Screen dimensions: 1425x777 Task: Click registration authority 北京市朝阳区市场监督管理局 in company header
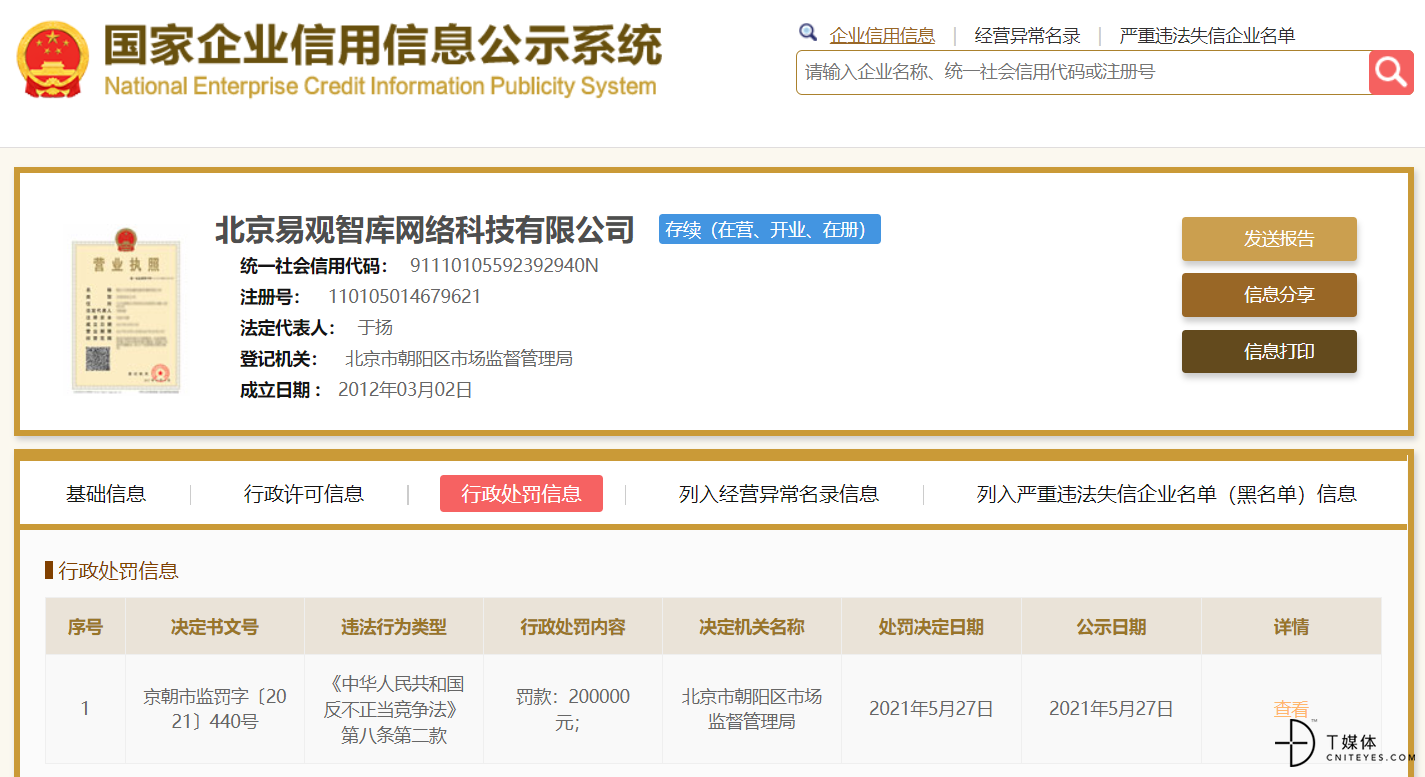coord(459,359)
